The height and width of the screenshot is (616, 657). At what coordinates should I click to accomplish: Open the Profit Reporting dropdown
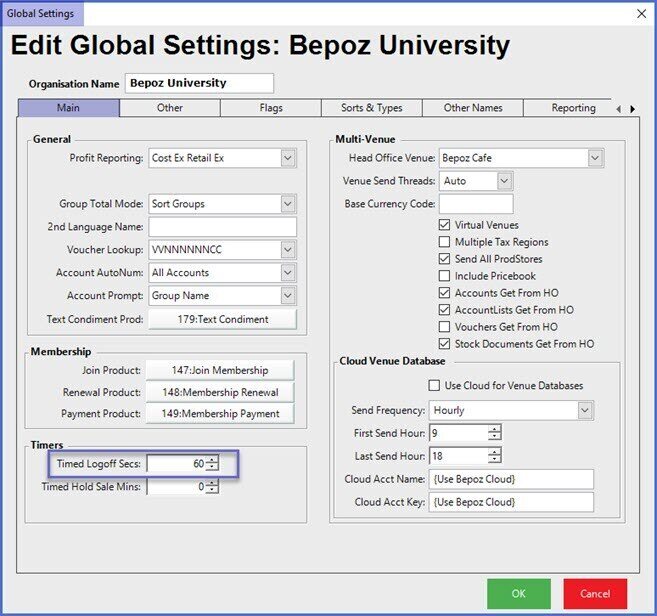pos(287,158)
